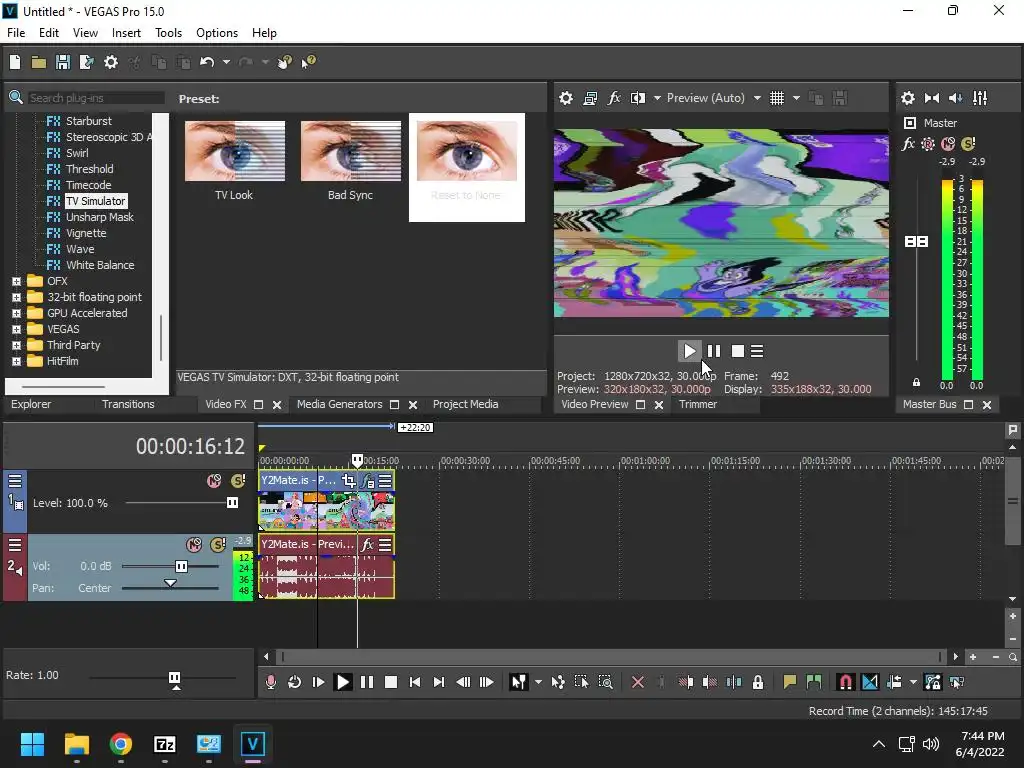This screenshot has width=1024, height=768.
Task: Switch to the Transitions tab
Action: (x=128, y=404)
